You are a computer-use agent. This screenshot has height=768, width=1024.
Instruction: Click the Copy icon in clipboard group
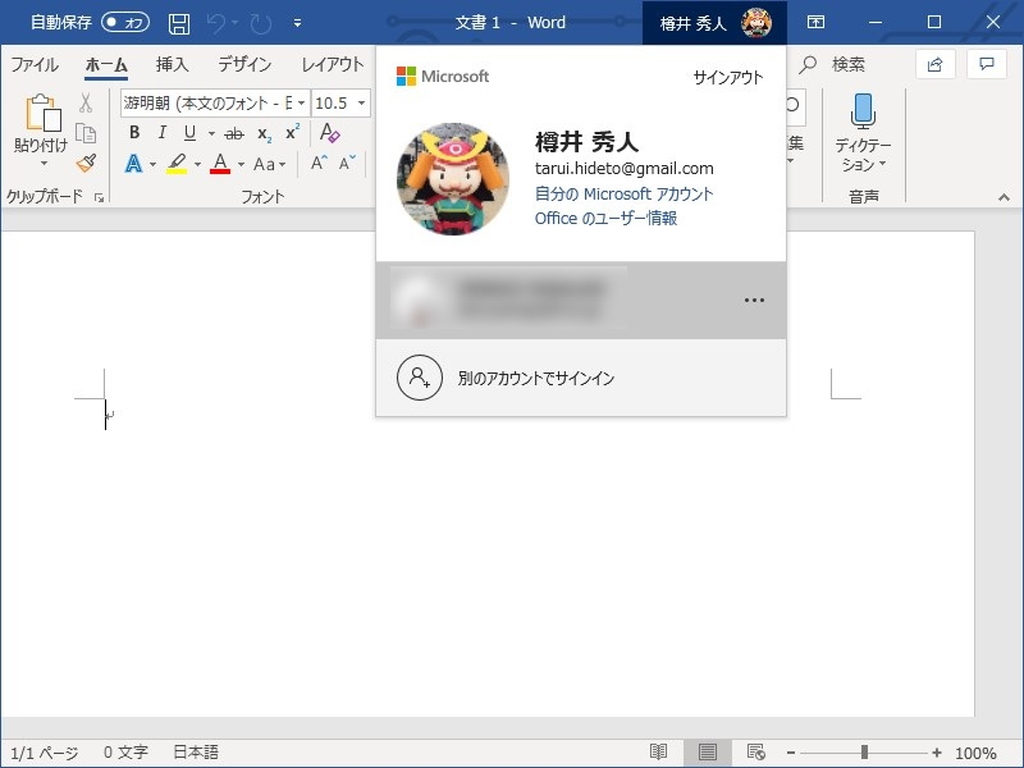86,132
